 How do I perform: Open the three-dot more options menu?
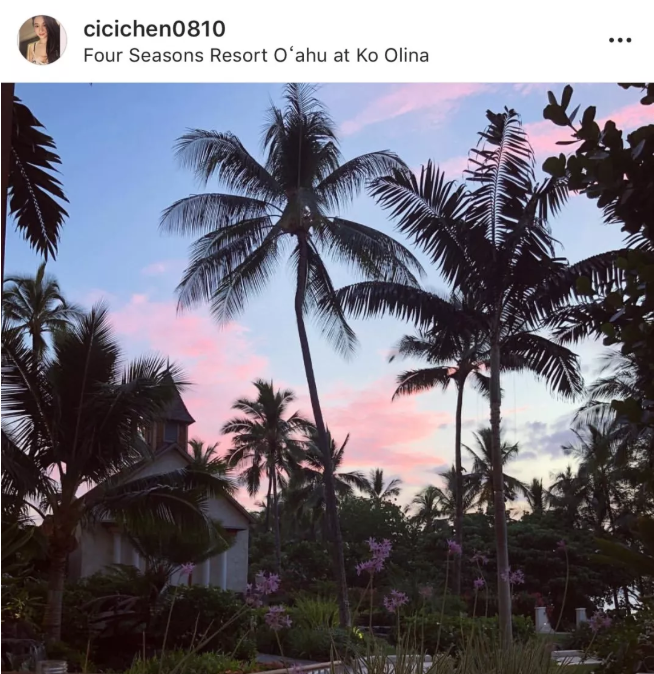point(620,40)
